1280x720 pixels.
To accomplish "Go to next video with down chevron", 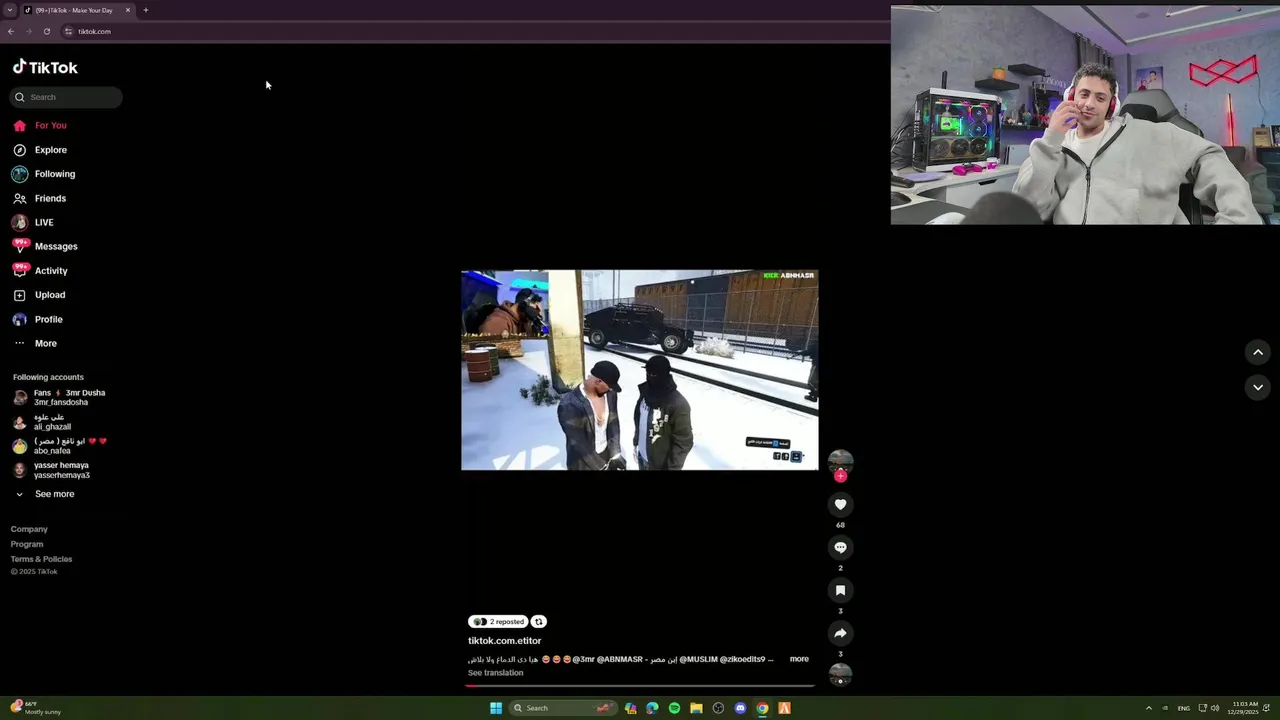I will point(1258,387).
